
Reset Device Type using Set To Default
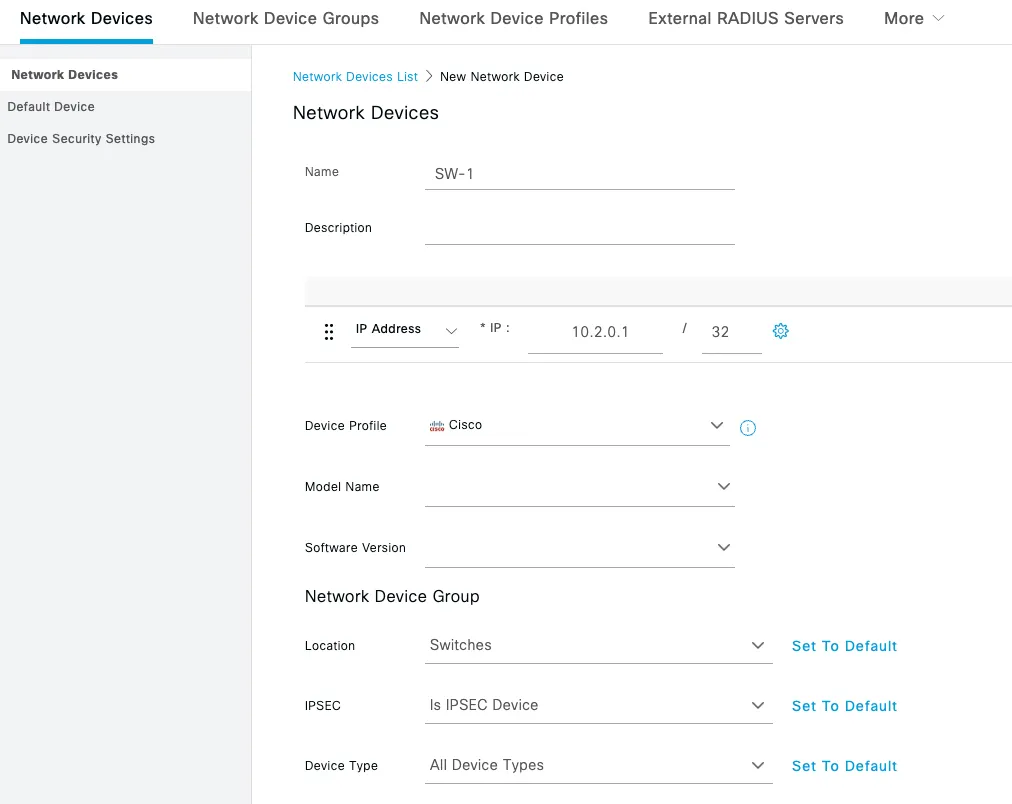[843, 766]
